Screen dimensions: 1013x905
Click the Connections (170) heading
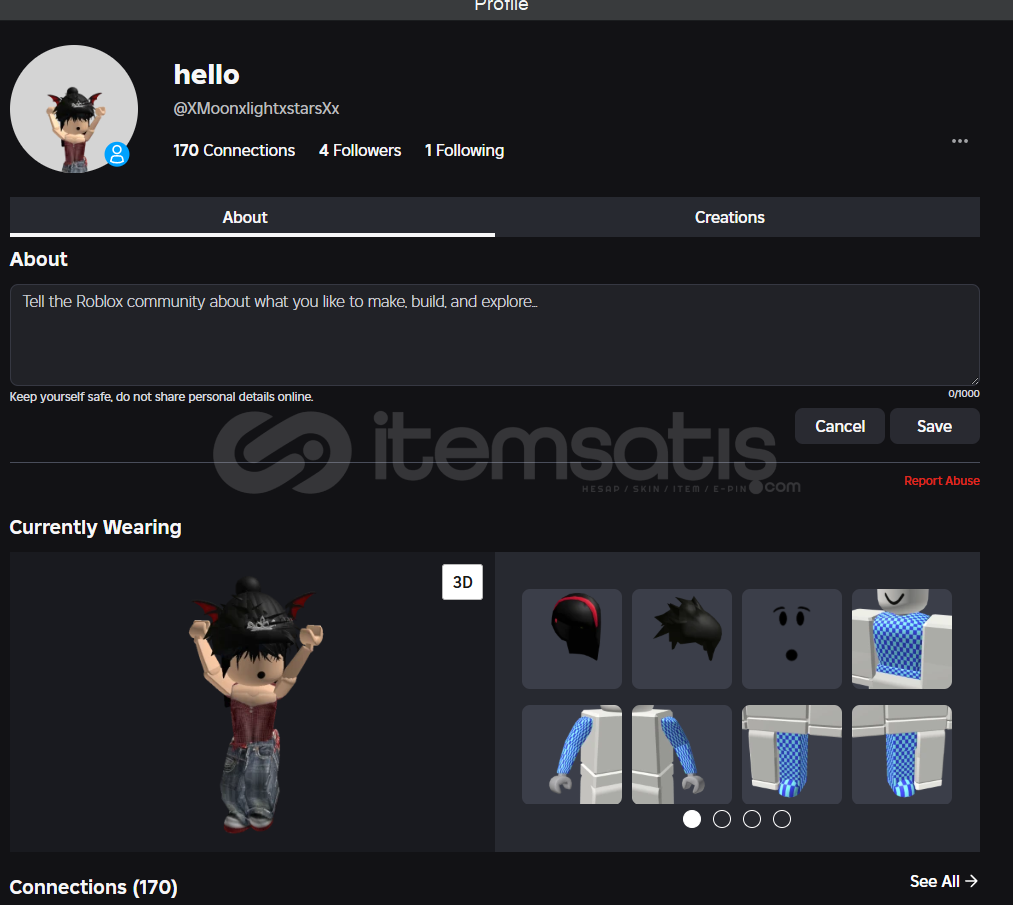coord(94,887)
